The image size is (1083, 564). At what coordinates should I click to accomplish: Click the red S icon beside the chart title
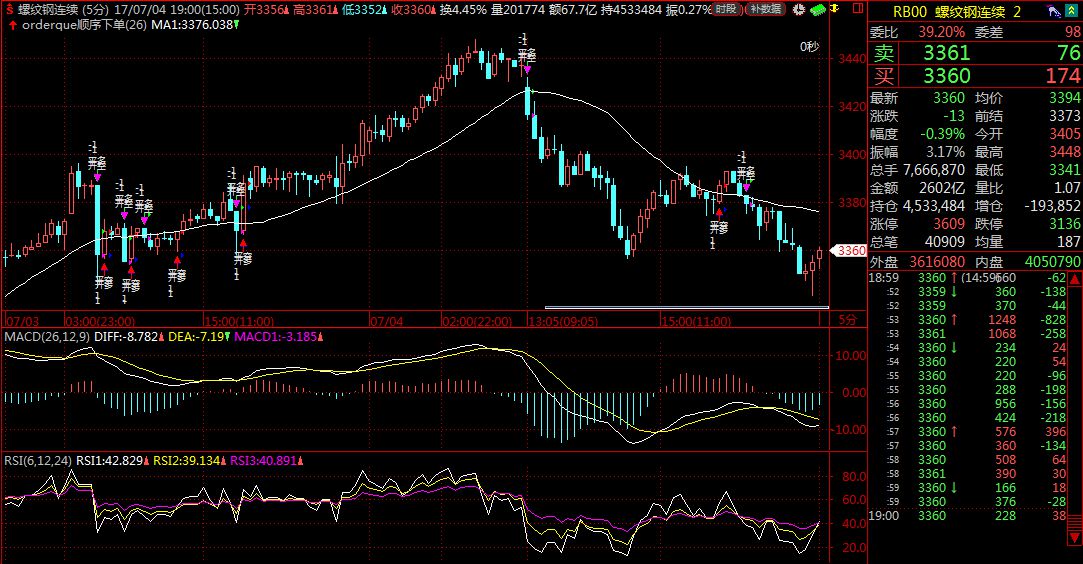[9, 10]
